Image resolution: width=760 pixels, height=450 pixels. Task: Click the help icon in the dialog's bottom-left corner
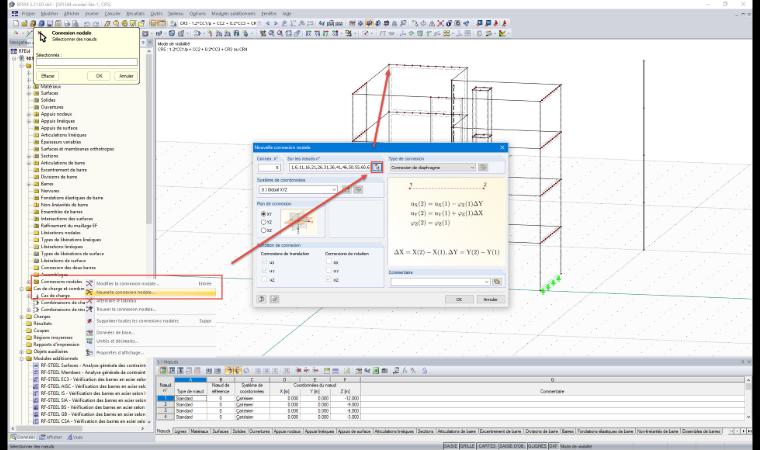262,299
